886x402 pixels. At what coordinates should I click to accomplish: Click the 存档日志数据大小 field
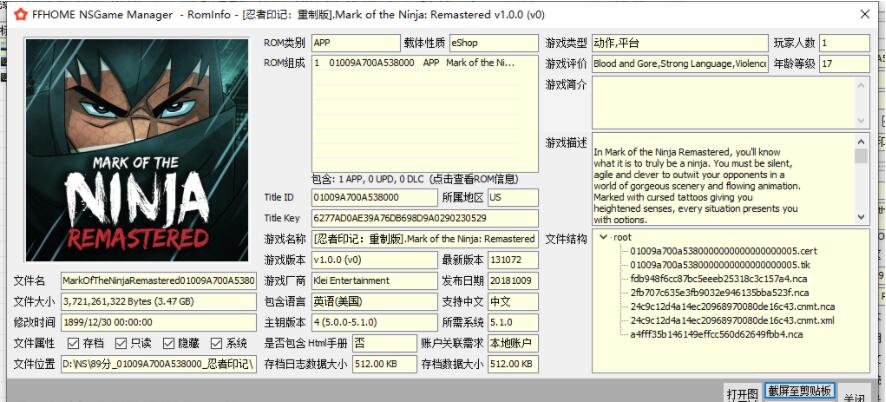384,364
